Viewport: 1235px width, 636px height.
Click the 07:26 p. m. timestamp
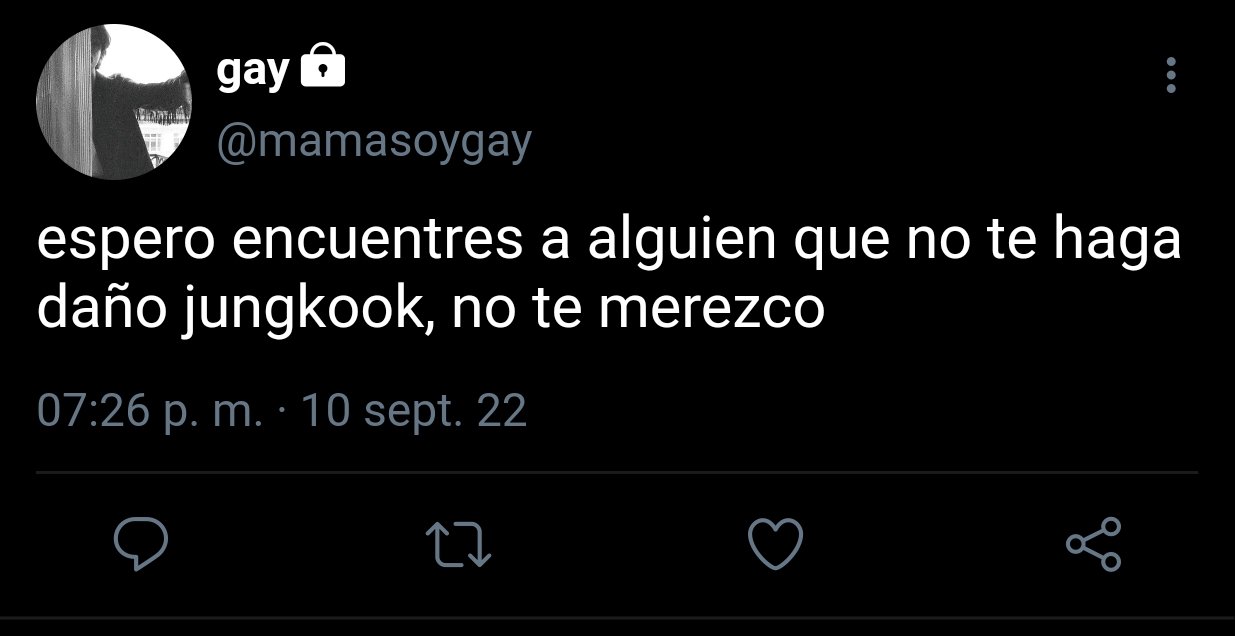(x=150, y=411)
